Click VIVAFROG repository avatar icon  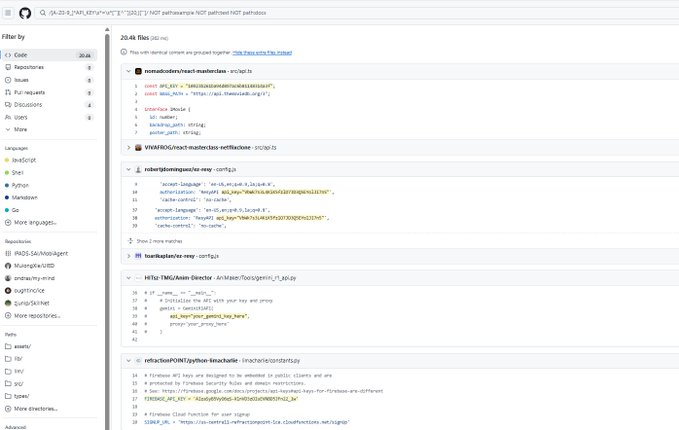pyautogui.click(x=138, y=148)
